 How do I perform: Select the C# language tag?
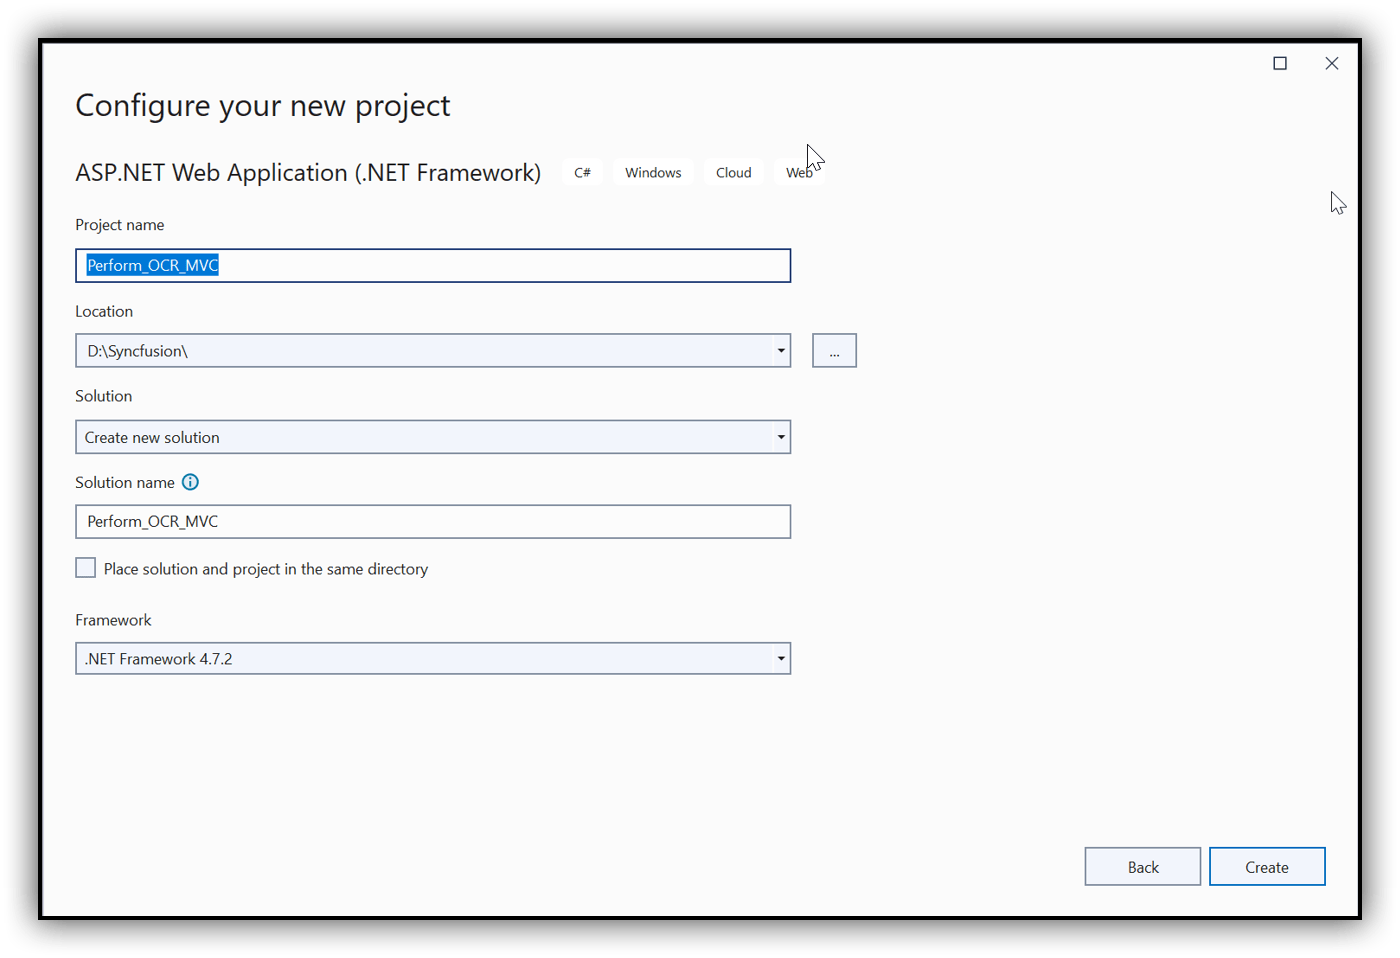pos(582,172)
